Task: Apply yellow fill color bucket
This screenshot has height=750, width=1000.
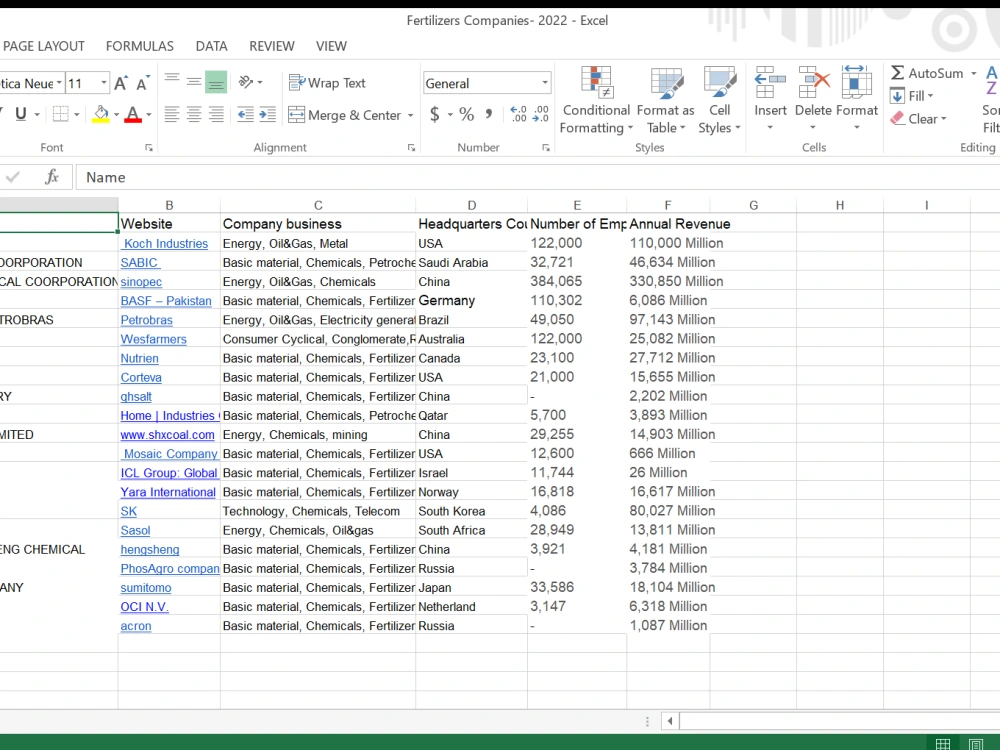Action: [101, 114]
